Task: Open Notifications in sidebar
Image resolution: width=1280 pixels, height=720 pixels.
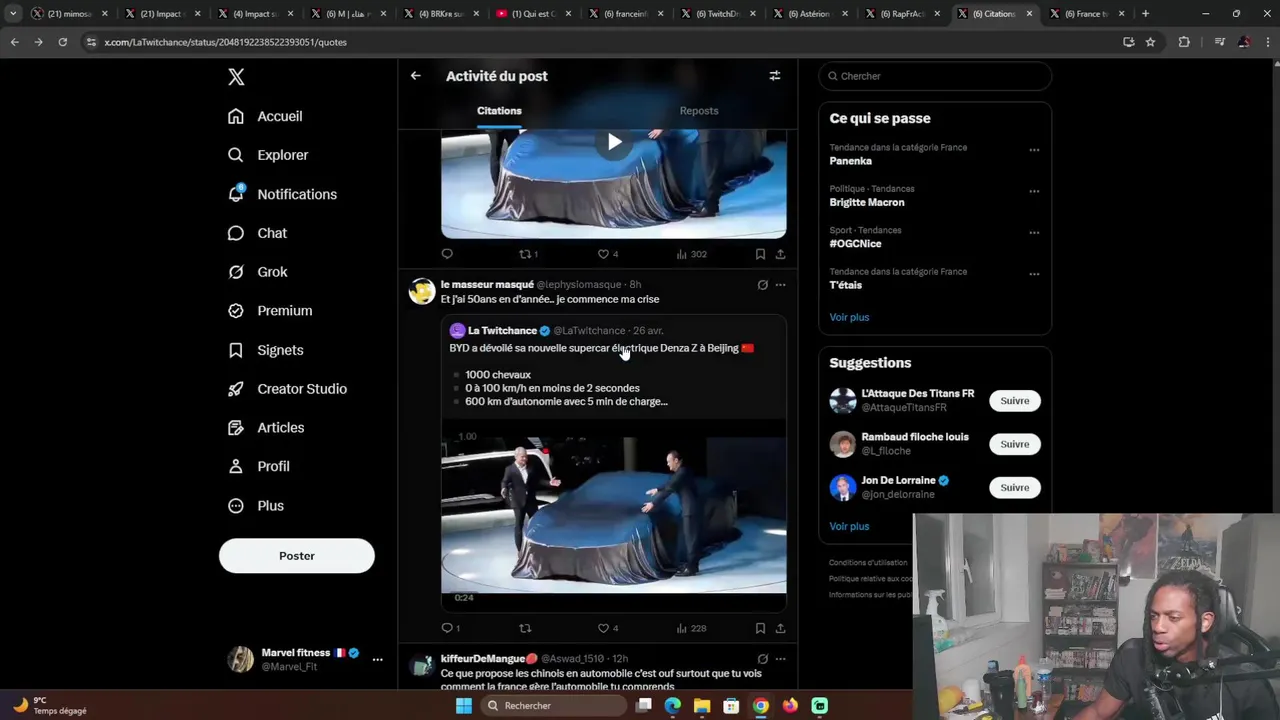Action: [x=282, y=194]
